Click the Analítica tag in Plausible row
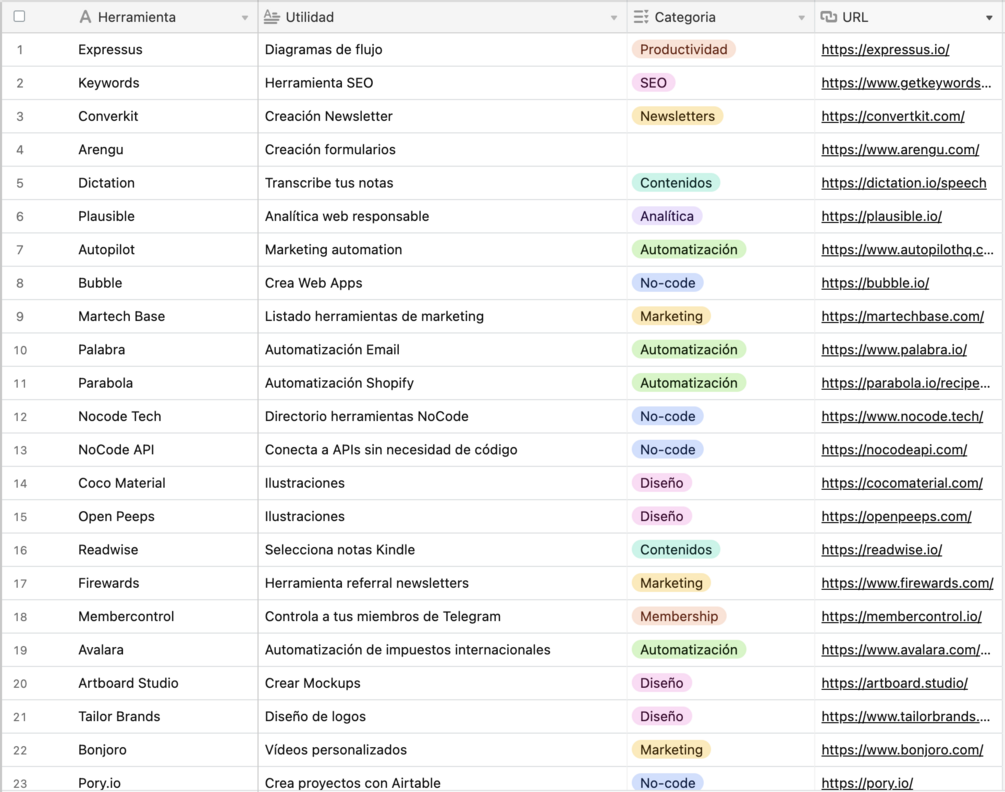The height and width of the screenshot is (792, 1005). pos(667,217)
